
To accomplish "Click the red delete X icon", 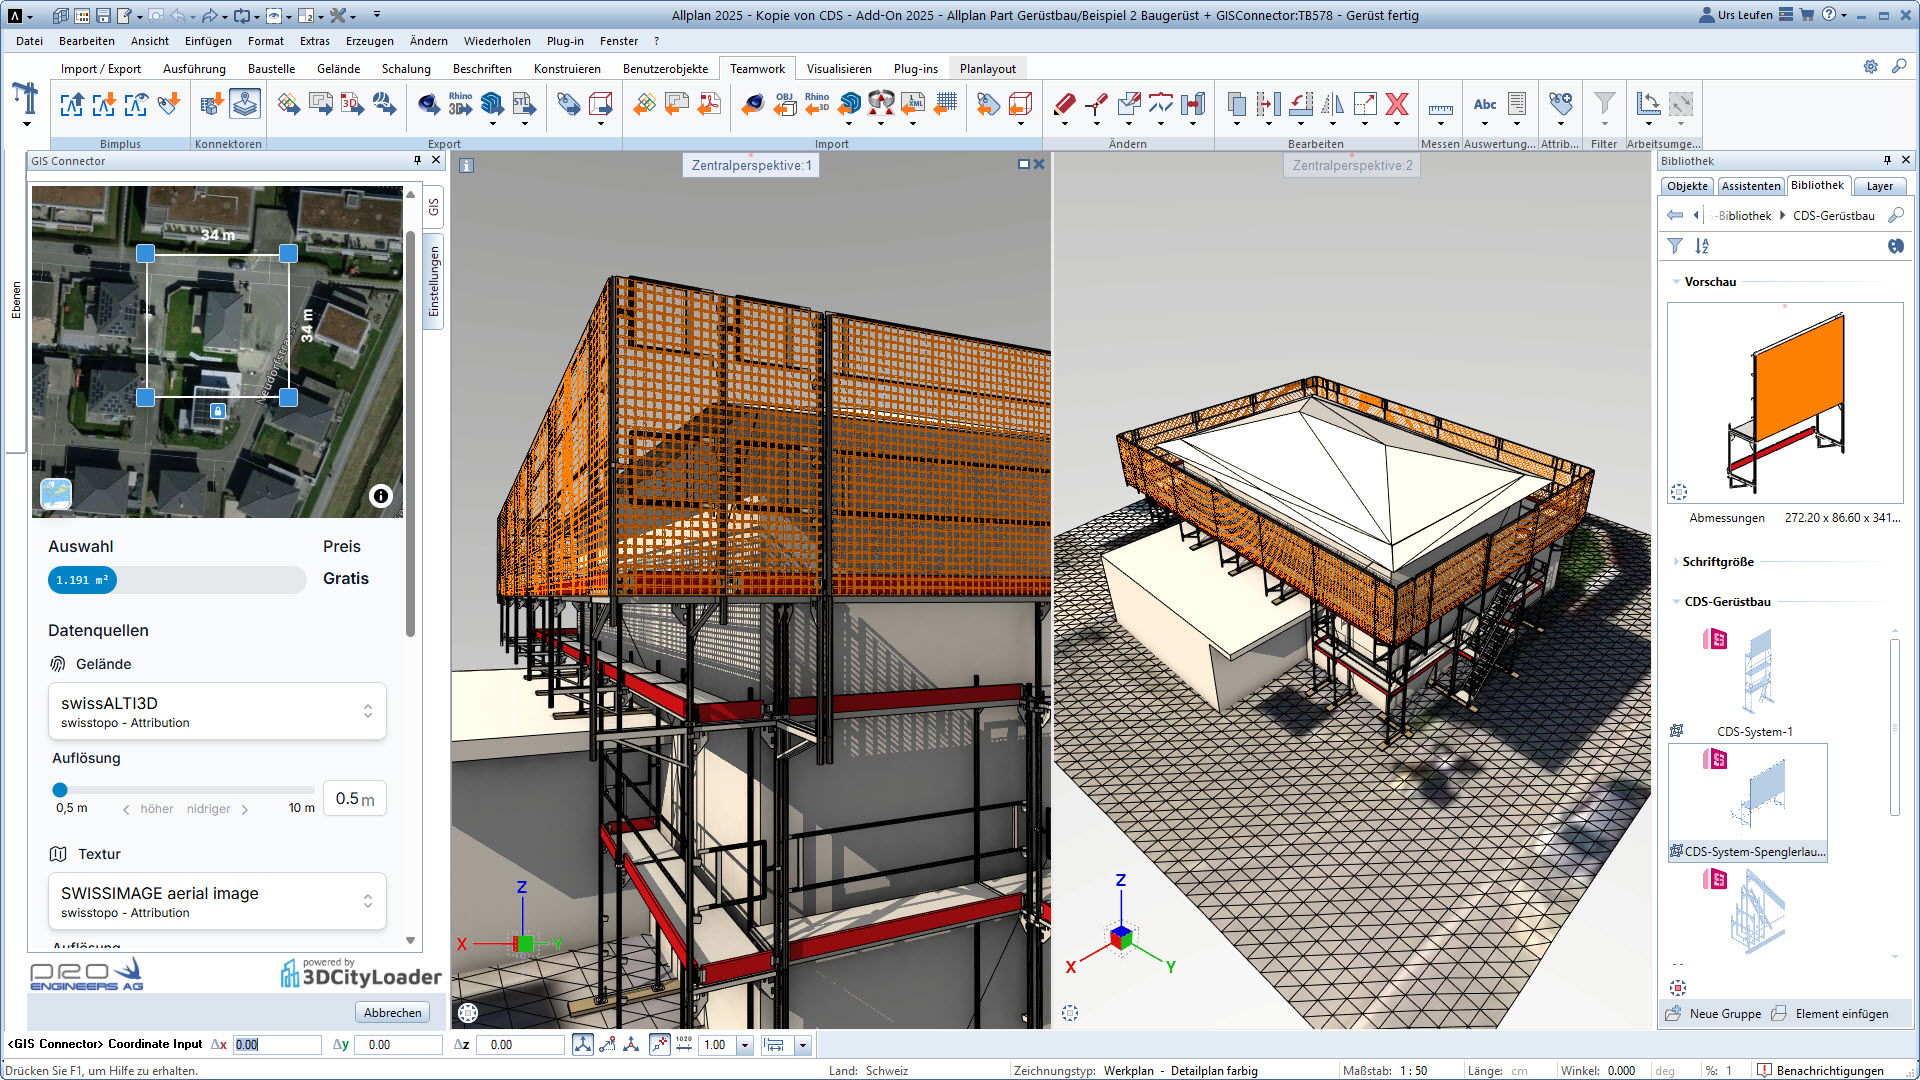I will pyautogui.click(x=1397, y=103).
